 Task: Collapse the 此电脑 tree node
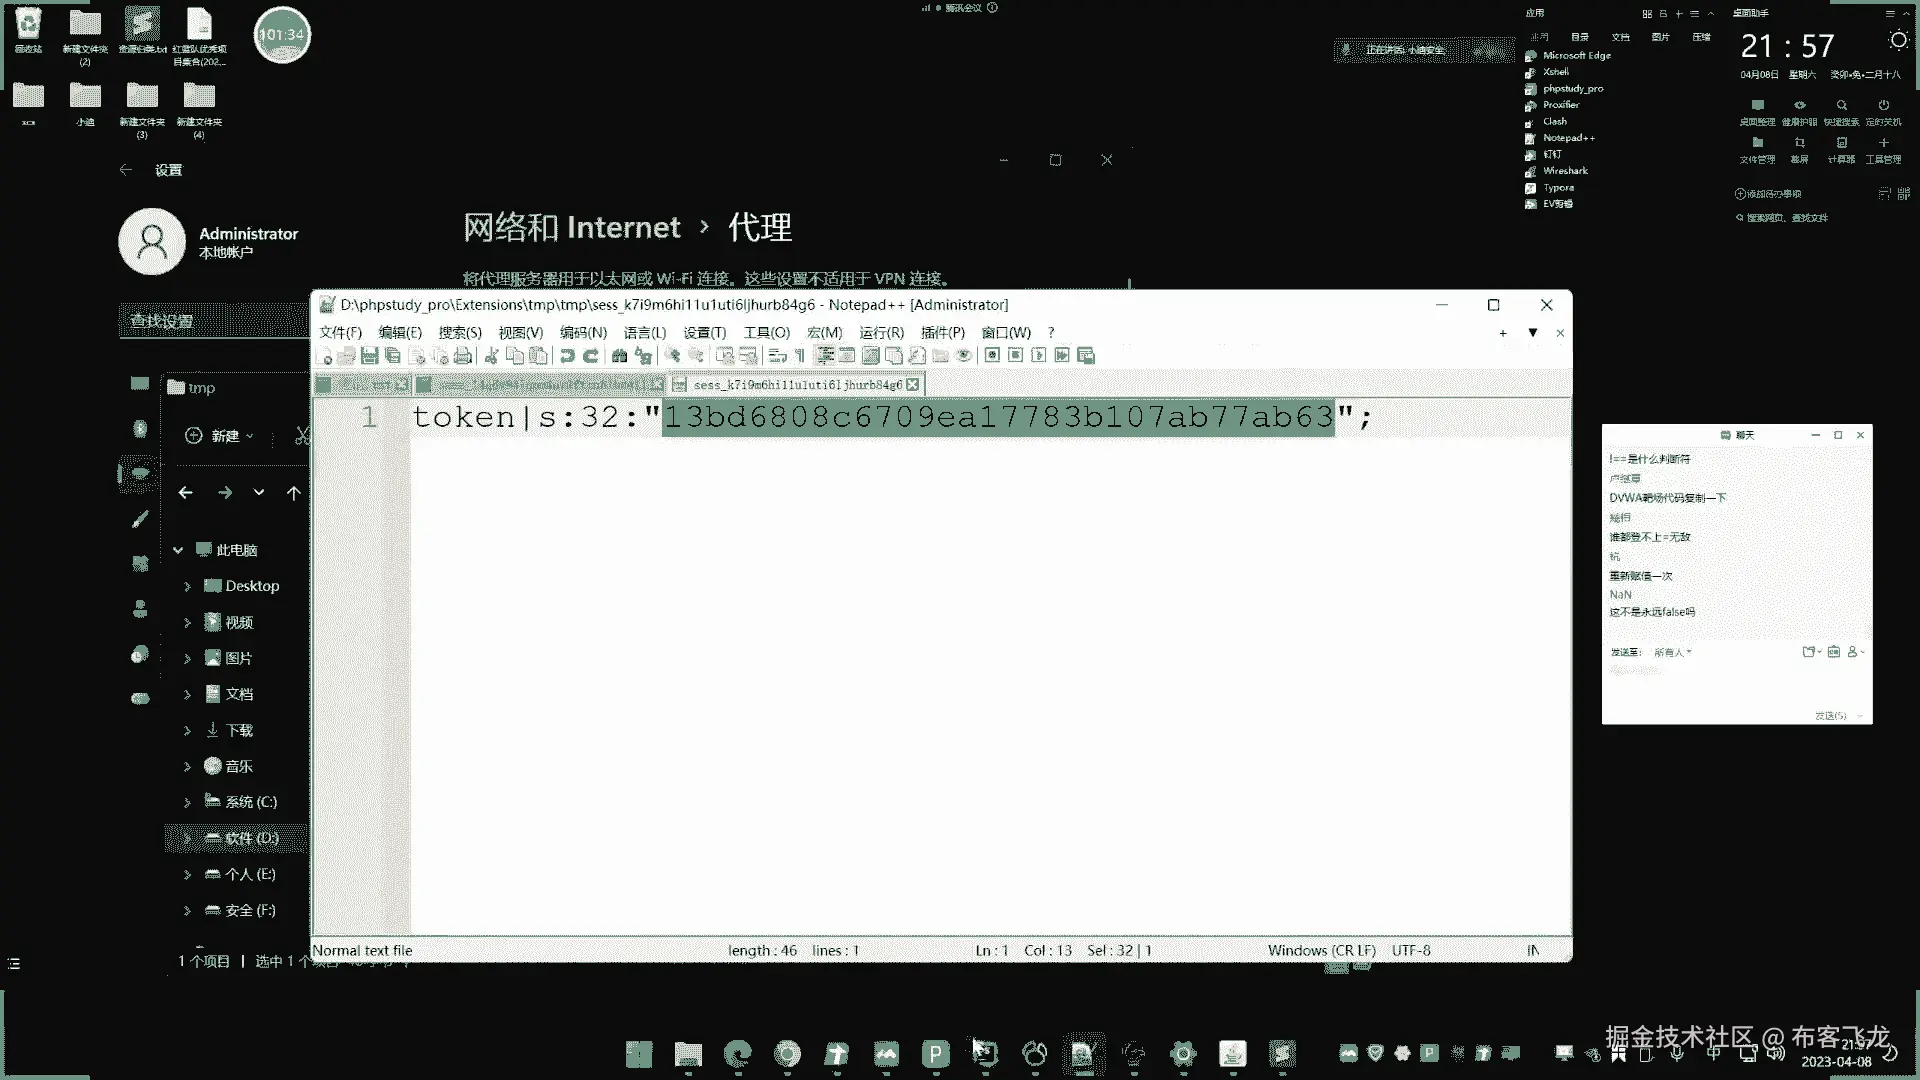178,550
